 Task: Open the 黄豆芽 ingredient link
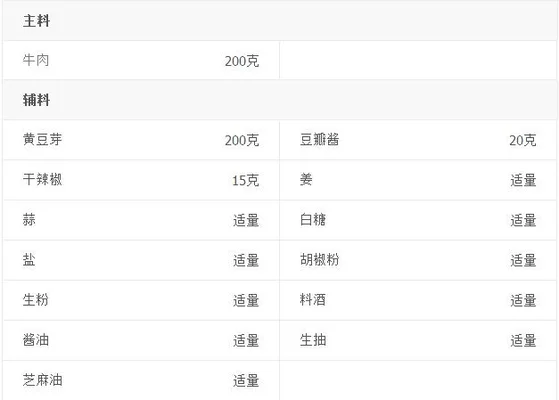[x=42, y=139]
